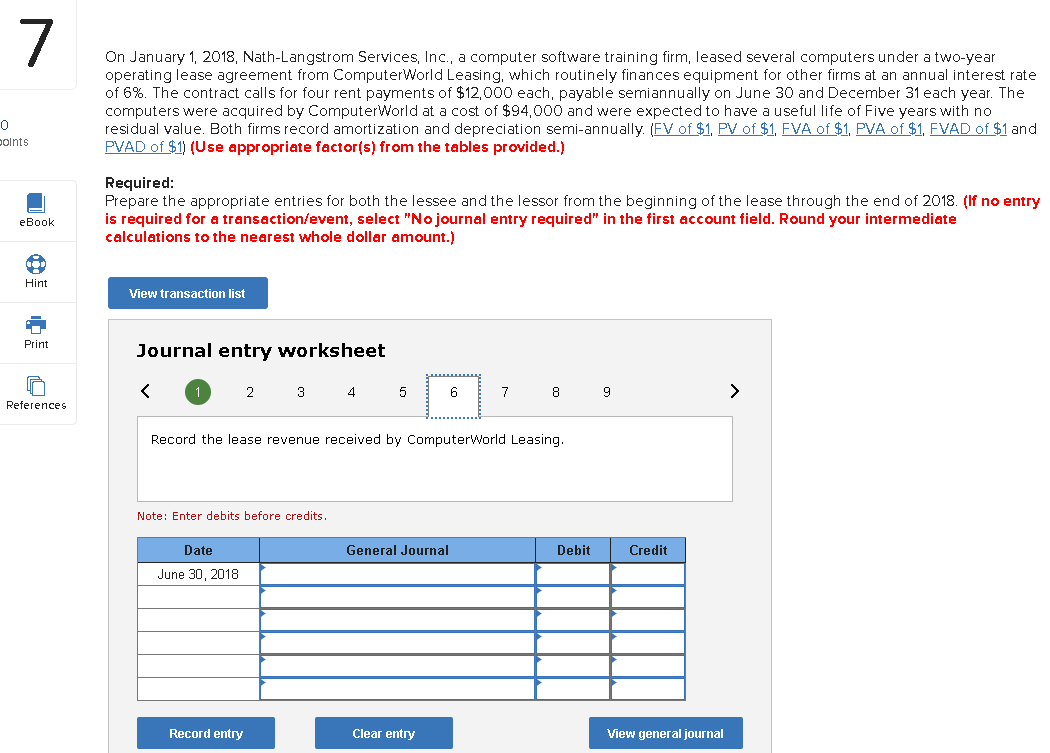This screenshot has width=1050, height=753.
Task: Click Debit field in fourth row
Action: pos(573,643)
